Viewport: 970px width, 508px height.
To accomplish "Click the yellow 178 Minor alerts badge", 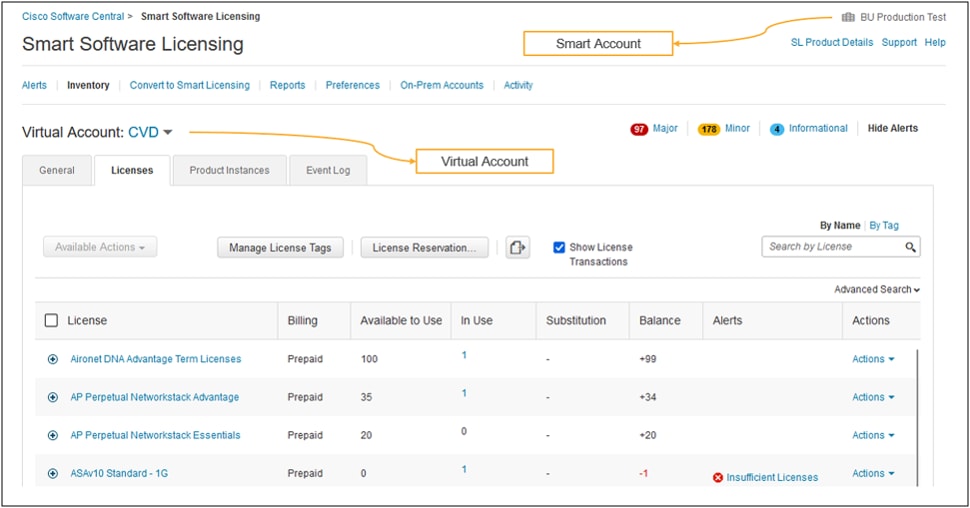I will 708,129.
